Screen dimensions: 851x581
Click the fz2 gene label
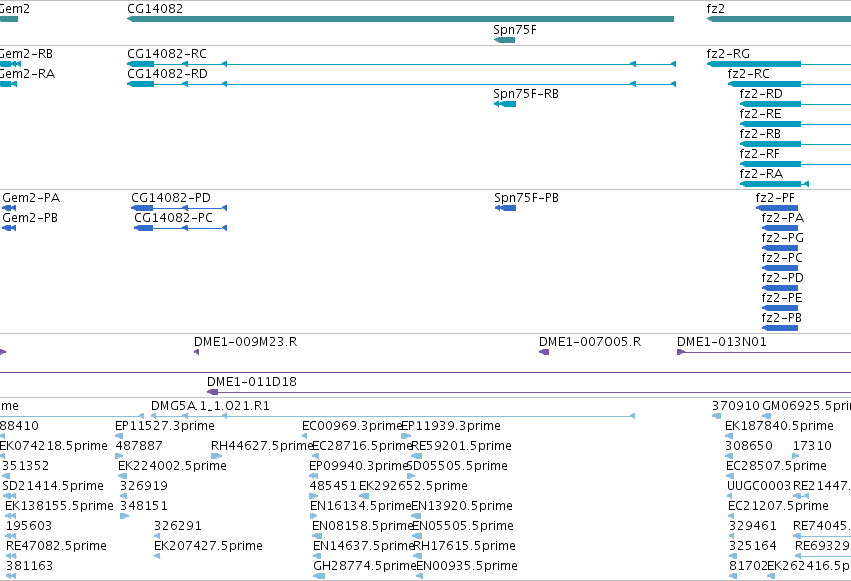[x=715, y=9]
